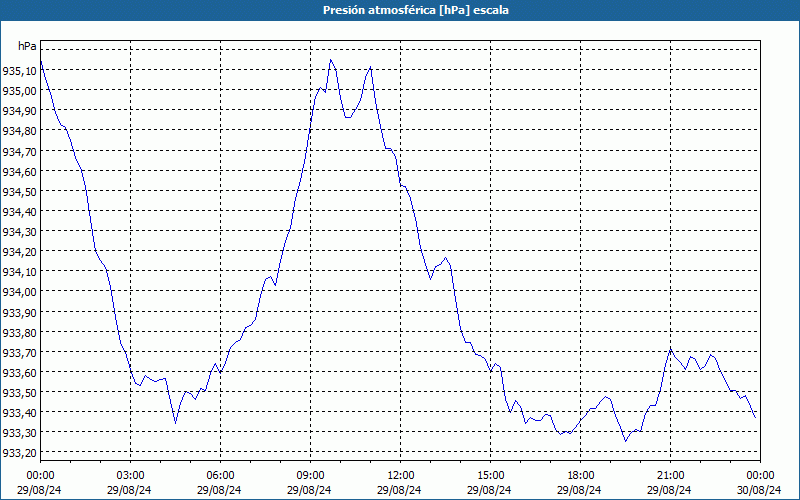Click the 18:00 time axis label
The image size is (800, 500).
[x=581, y=476]
